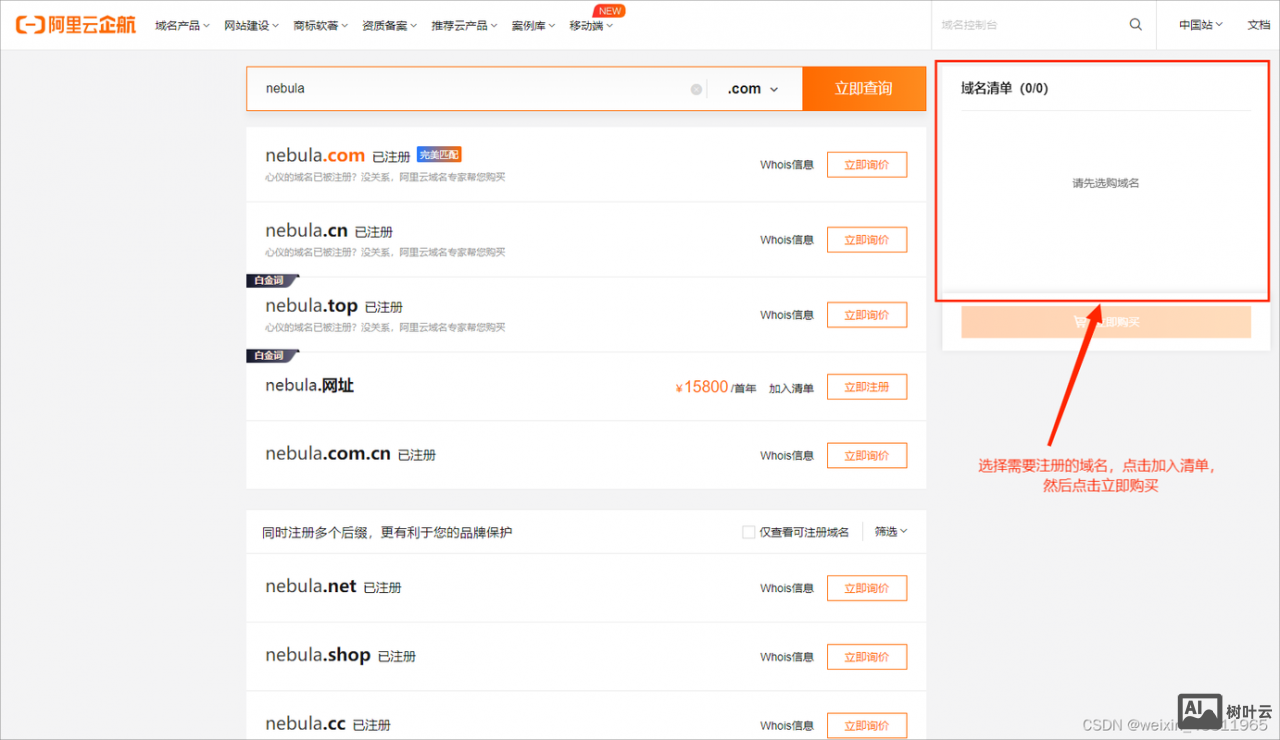
Task: Click the magnifier search icon in header
Action: 1135,25
